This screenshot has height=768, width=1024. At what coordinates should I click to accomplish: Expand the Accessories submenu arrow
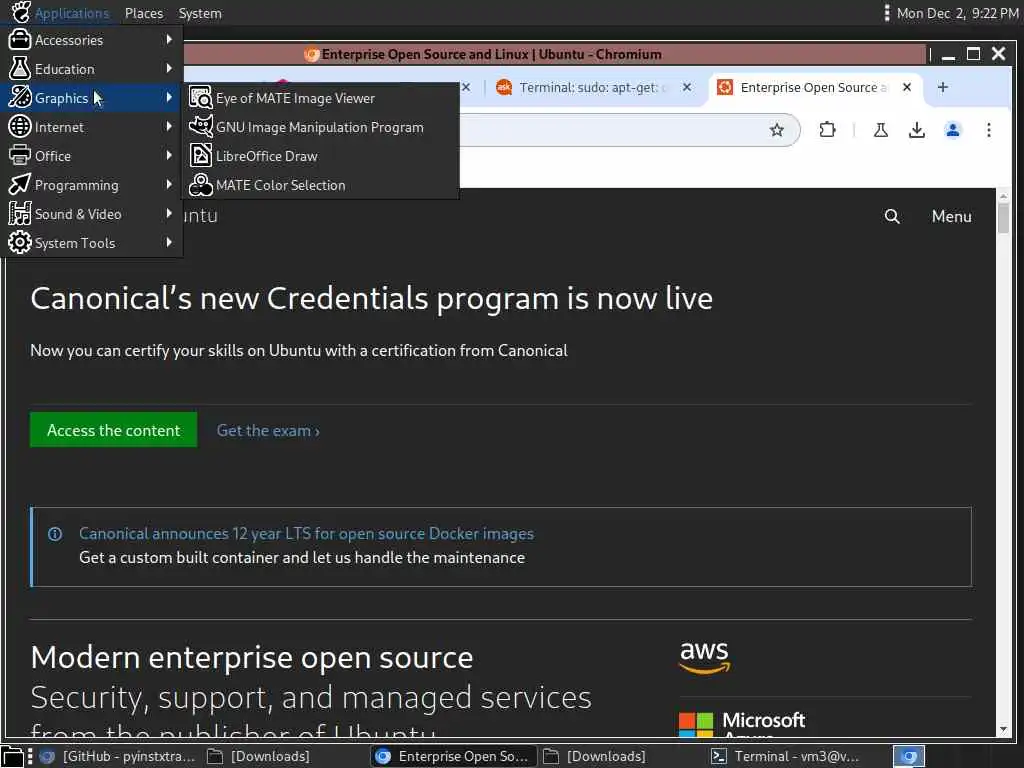point(169,39)
